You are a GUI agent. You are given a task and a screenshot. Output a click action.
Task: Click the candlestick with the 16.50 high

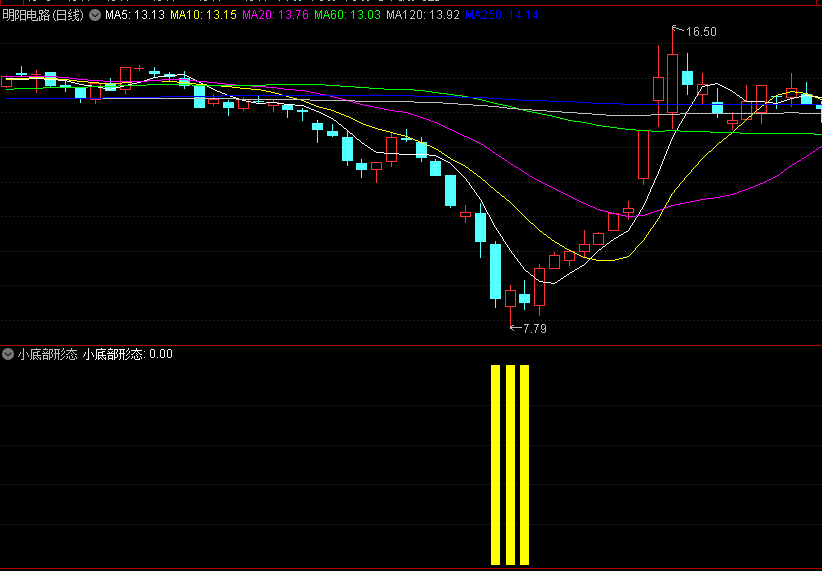click(672, 83)
